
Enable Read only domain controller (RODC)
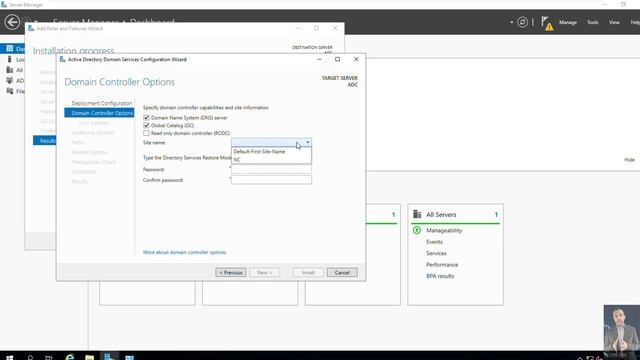[x=146, y=133]
